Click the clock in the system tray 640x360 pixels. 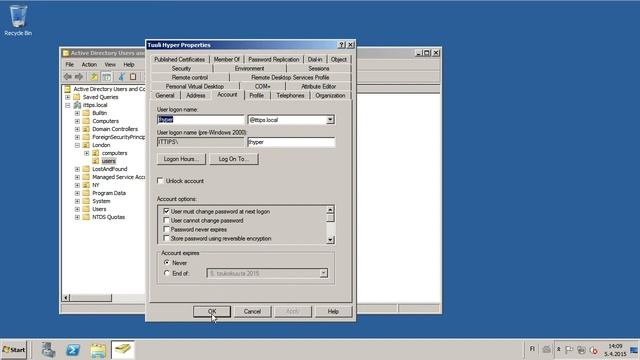[x=615, y=349]
